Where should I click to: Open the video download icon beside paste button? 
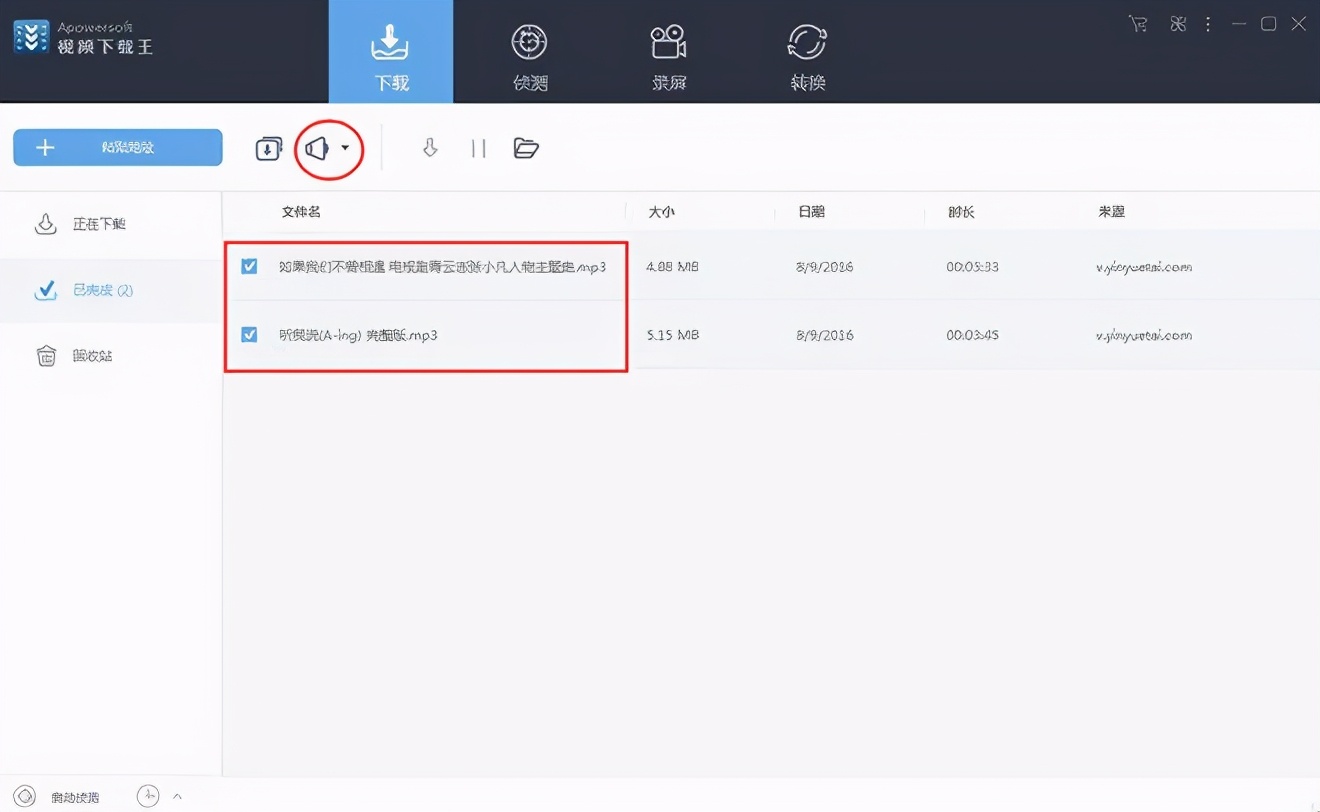coord(268,147)
